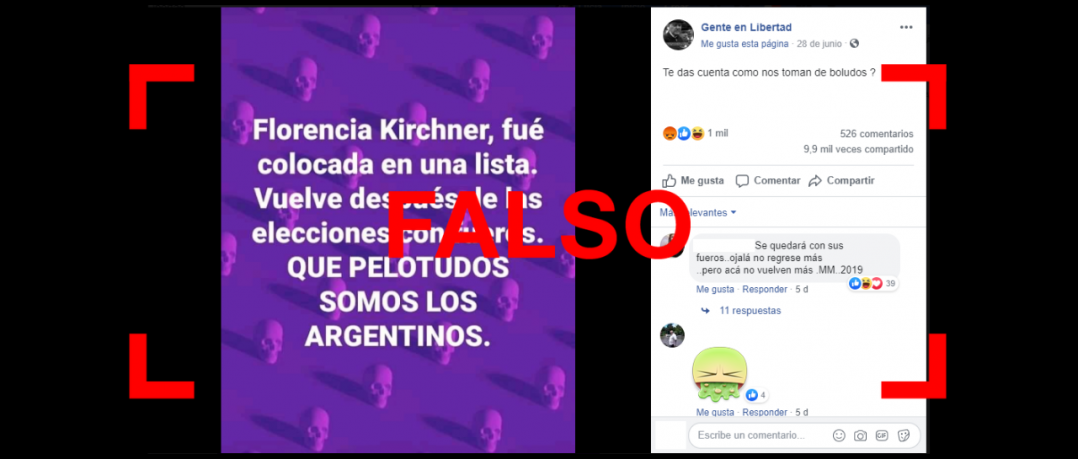Click Me gusta esta página link
This screenshot has height=459, width=1078.
pyautogui.click(x=745, y=43)
